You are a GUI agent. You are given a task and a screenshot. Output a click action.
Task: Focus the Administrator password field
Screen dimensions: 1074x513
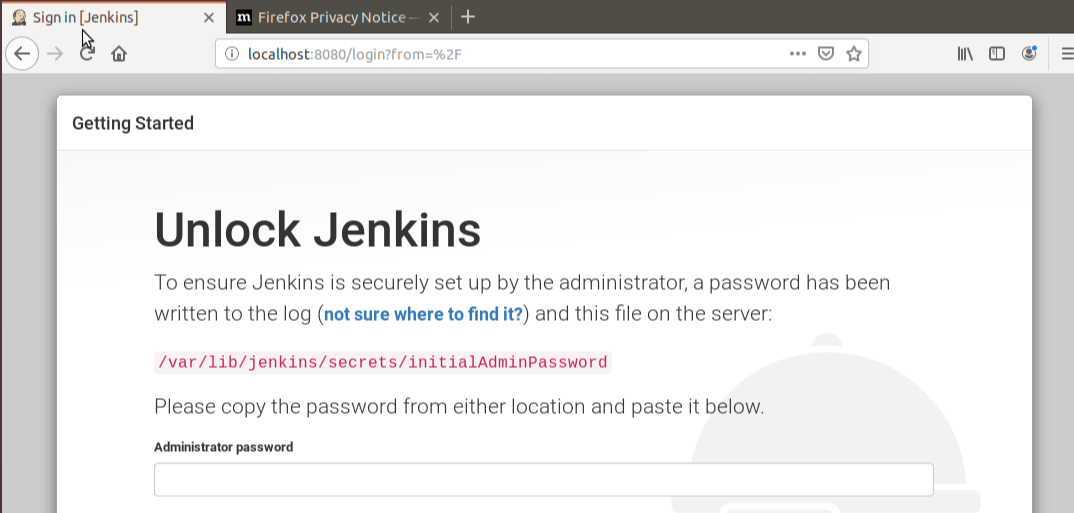click(543, 479)
